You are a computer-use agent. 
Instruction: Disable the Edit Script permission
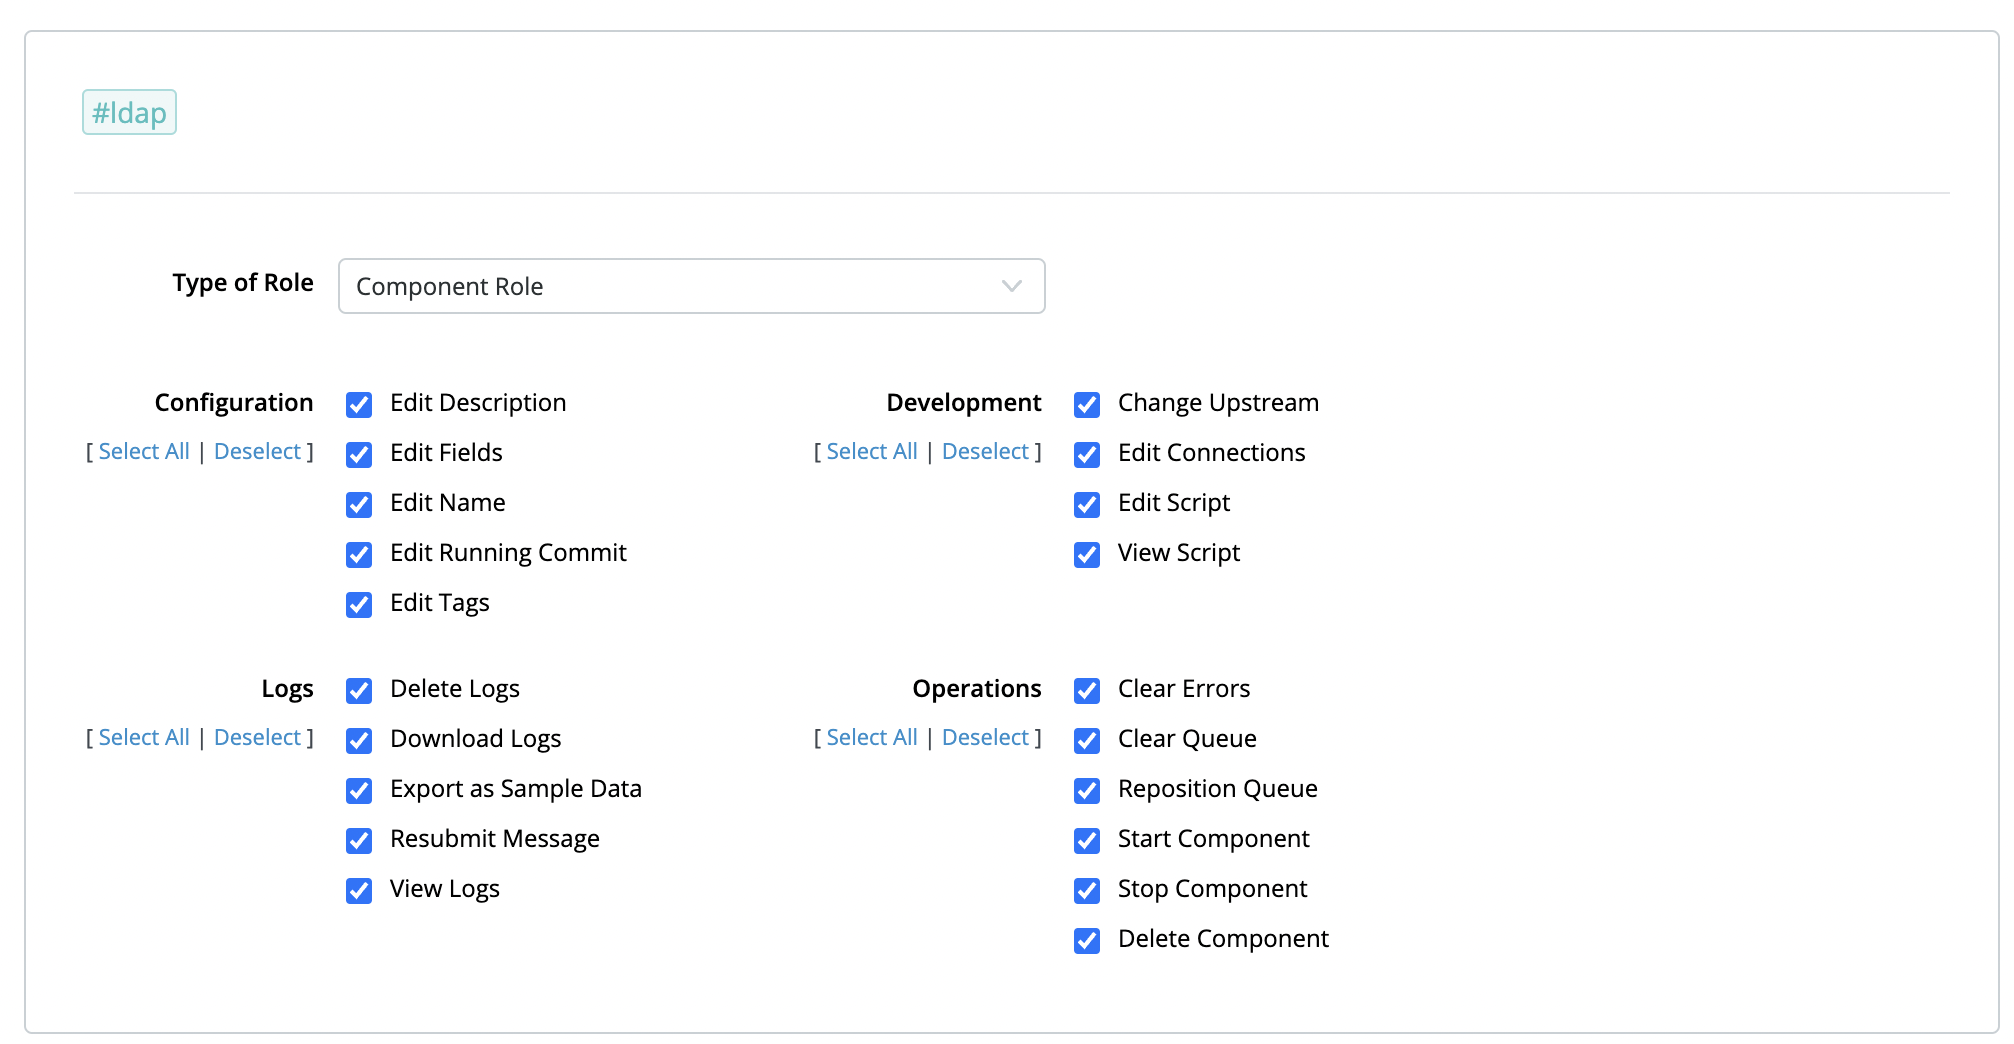[x=1087, y=505]
